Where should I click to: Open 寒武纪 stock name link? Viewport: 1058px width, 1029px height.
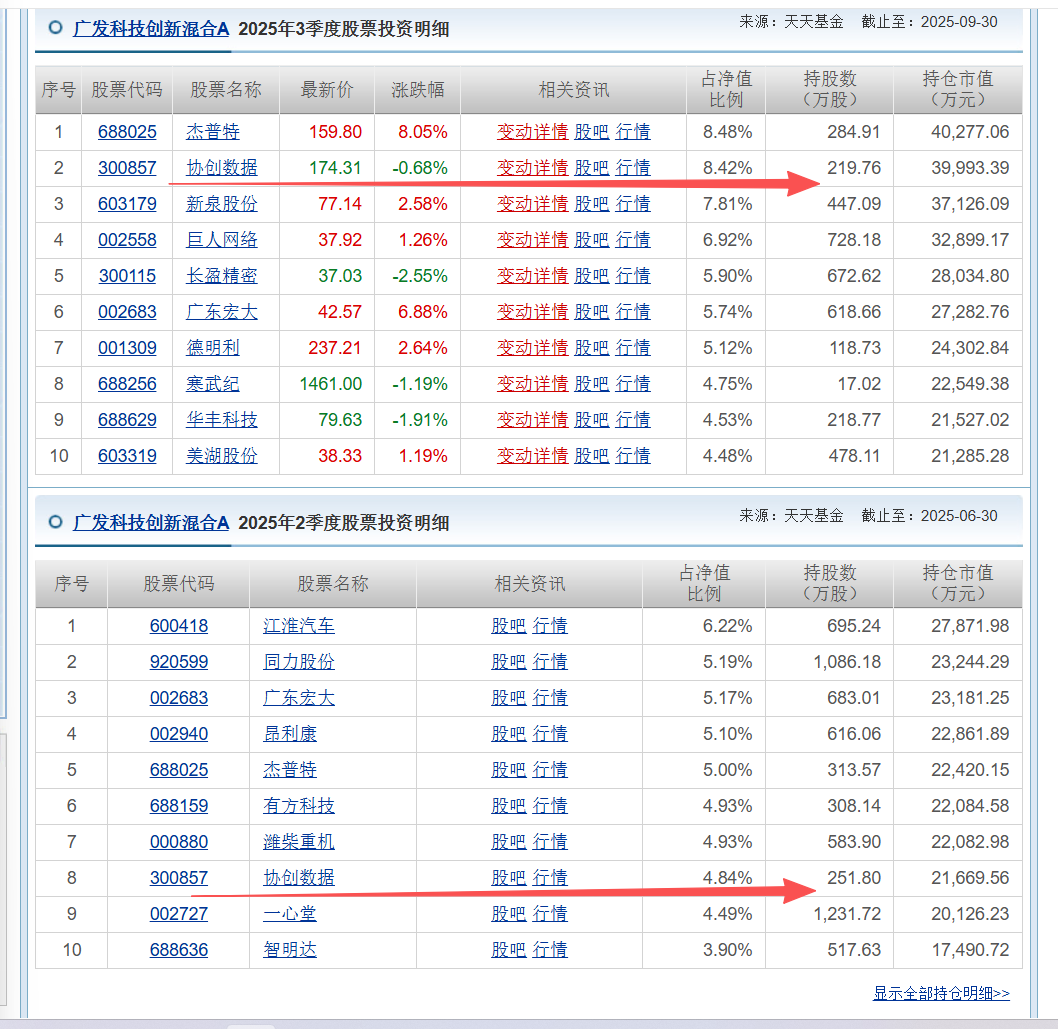[x=213, y=384]
